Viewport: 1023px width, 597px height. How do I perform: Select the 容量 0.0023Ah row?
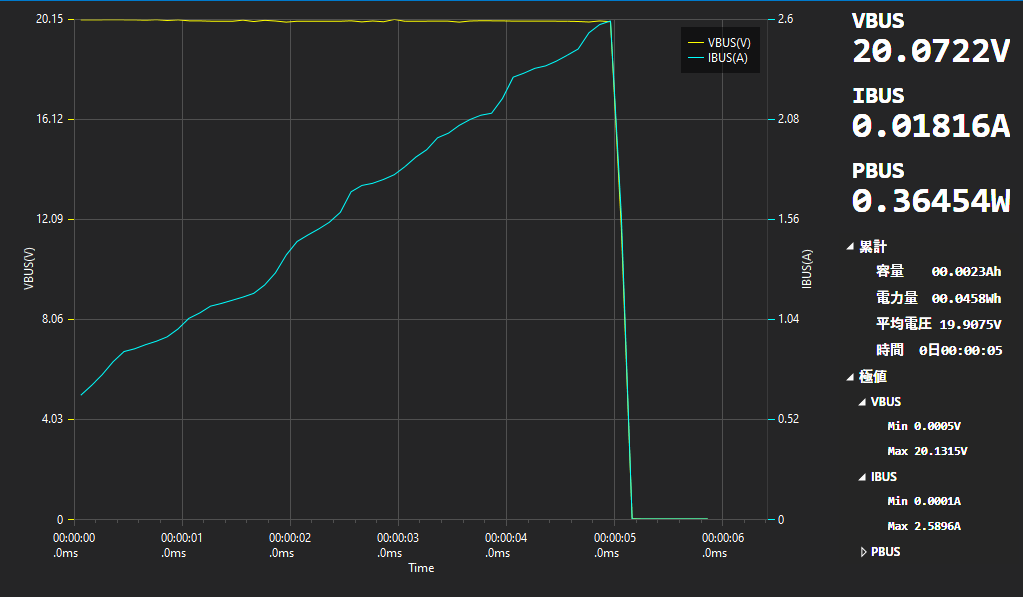click(938, 271)
